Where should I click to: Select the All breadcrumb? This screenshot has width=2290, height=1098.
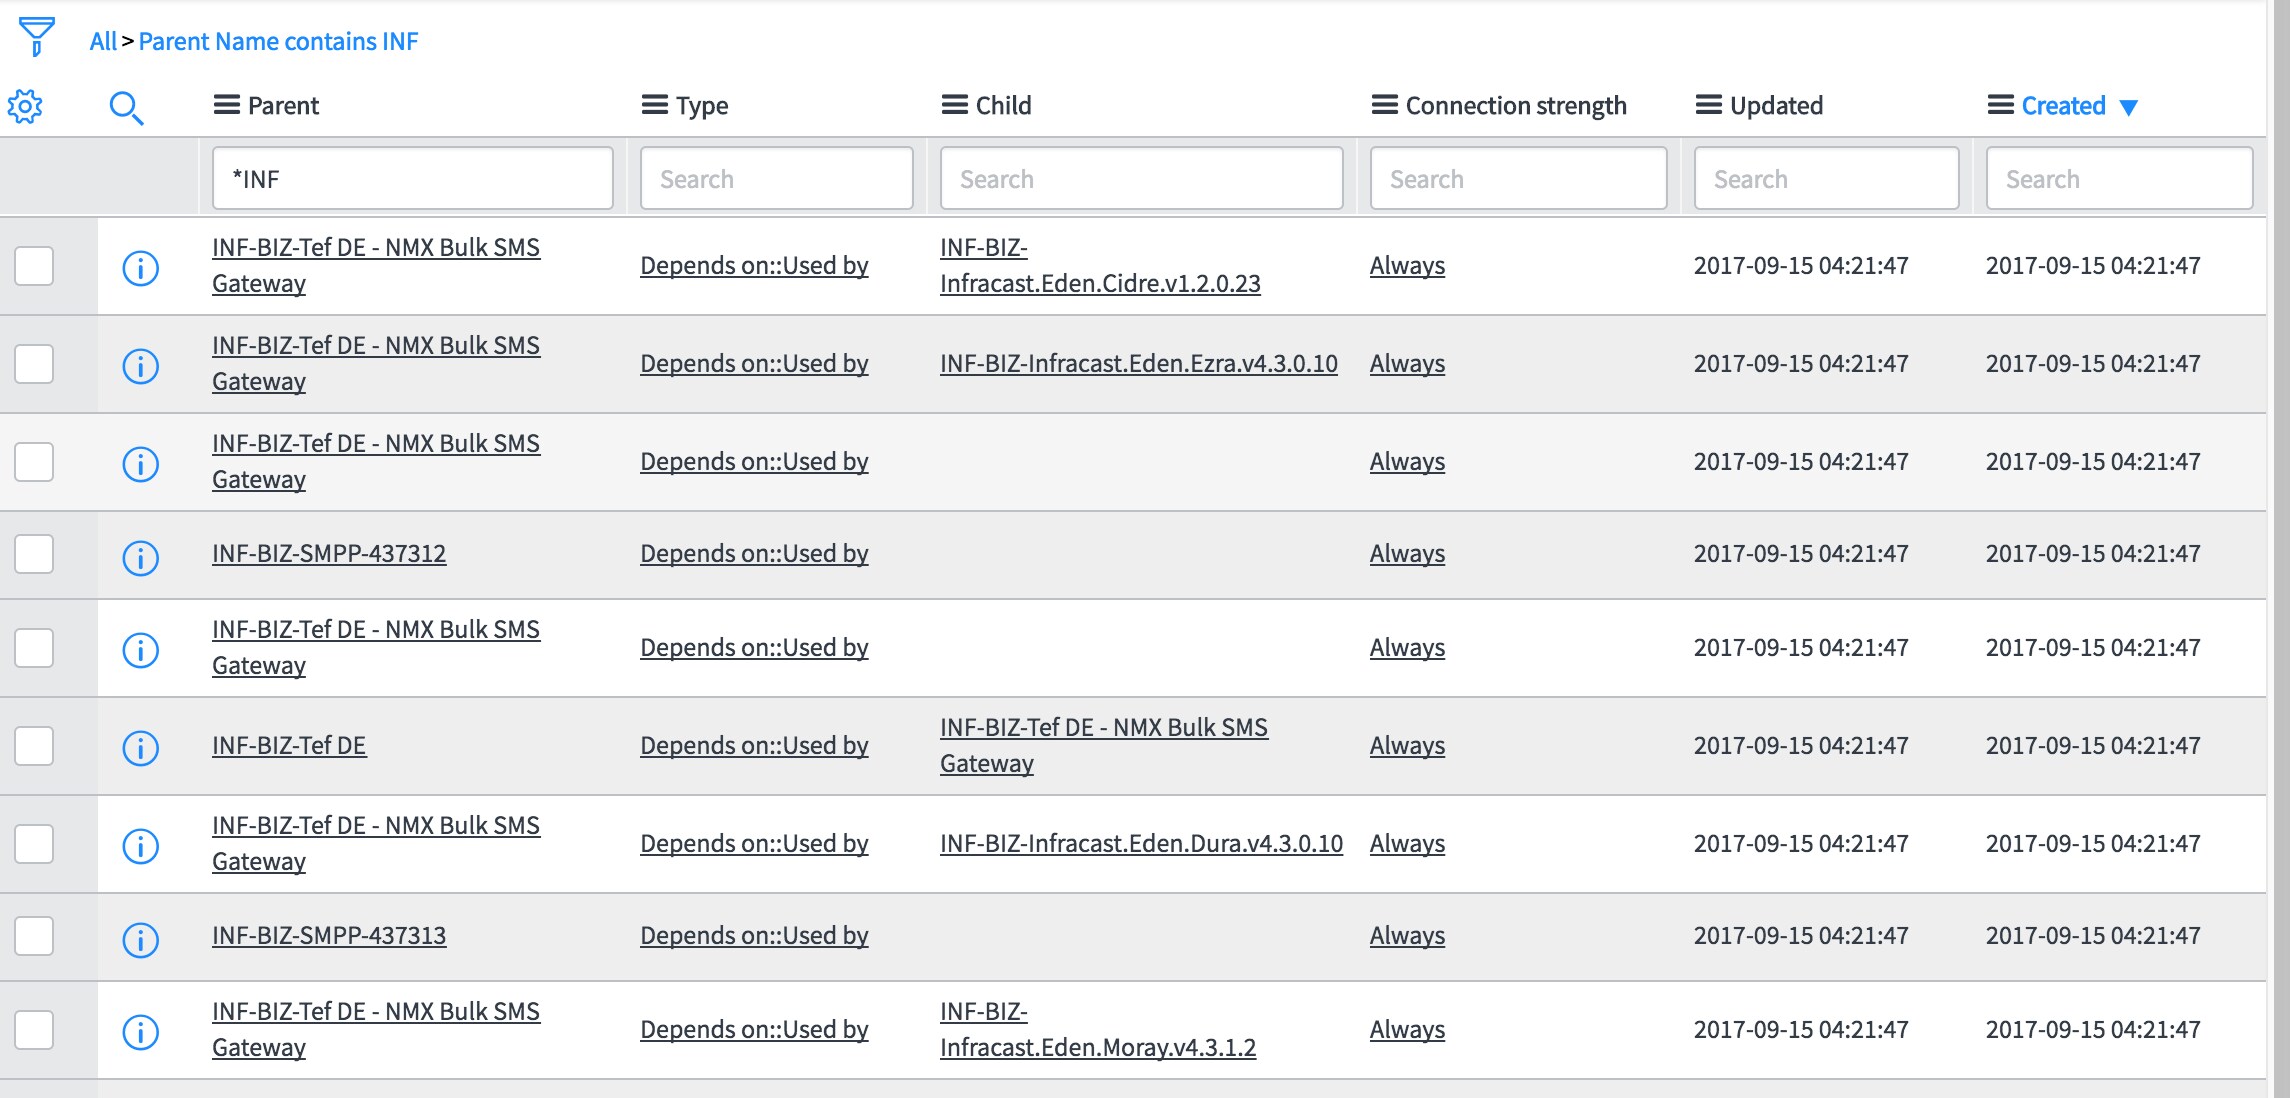coord(103,41)
